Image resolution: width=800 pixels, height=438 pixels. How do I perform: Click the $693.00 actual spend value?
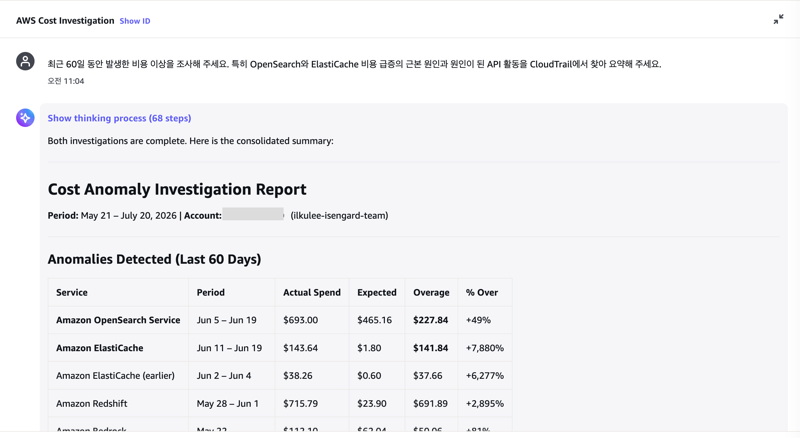point(301,320)
